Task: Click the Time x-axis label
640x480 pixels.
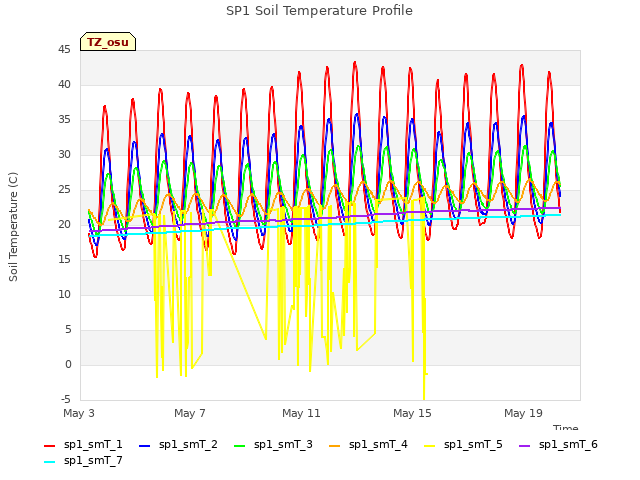Action: click(x=565, y=427)
